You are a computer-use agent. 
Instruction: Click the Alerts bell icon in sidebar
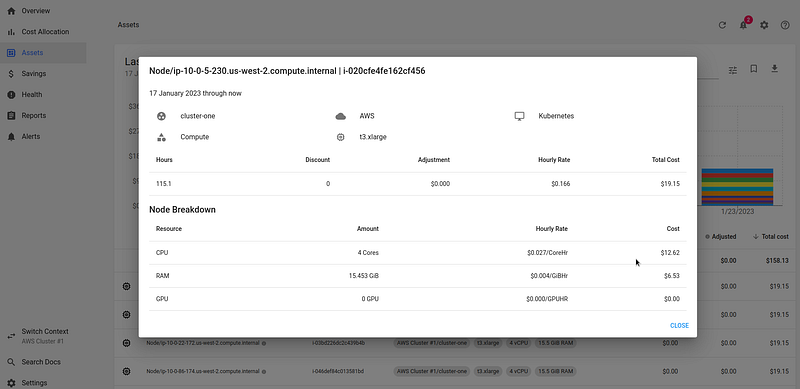tap(11, 136)
